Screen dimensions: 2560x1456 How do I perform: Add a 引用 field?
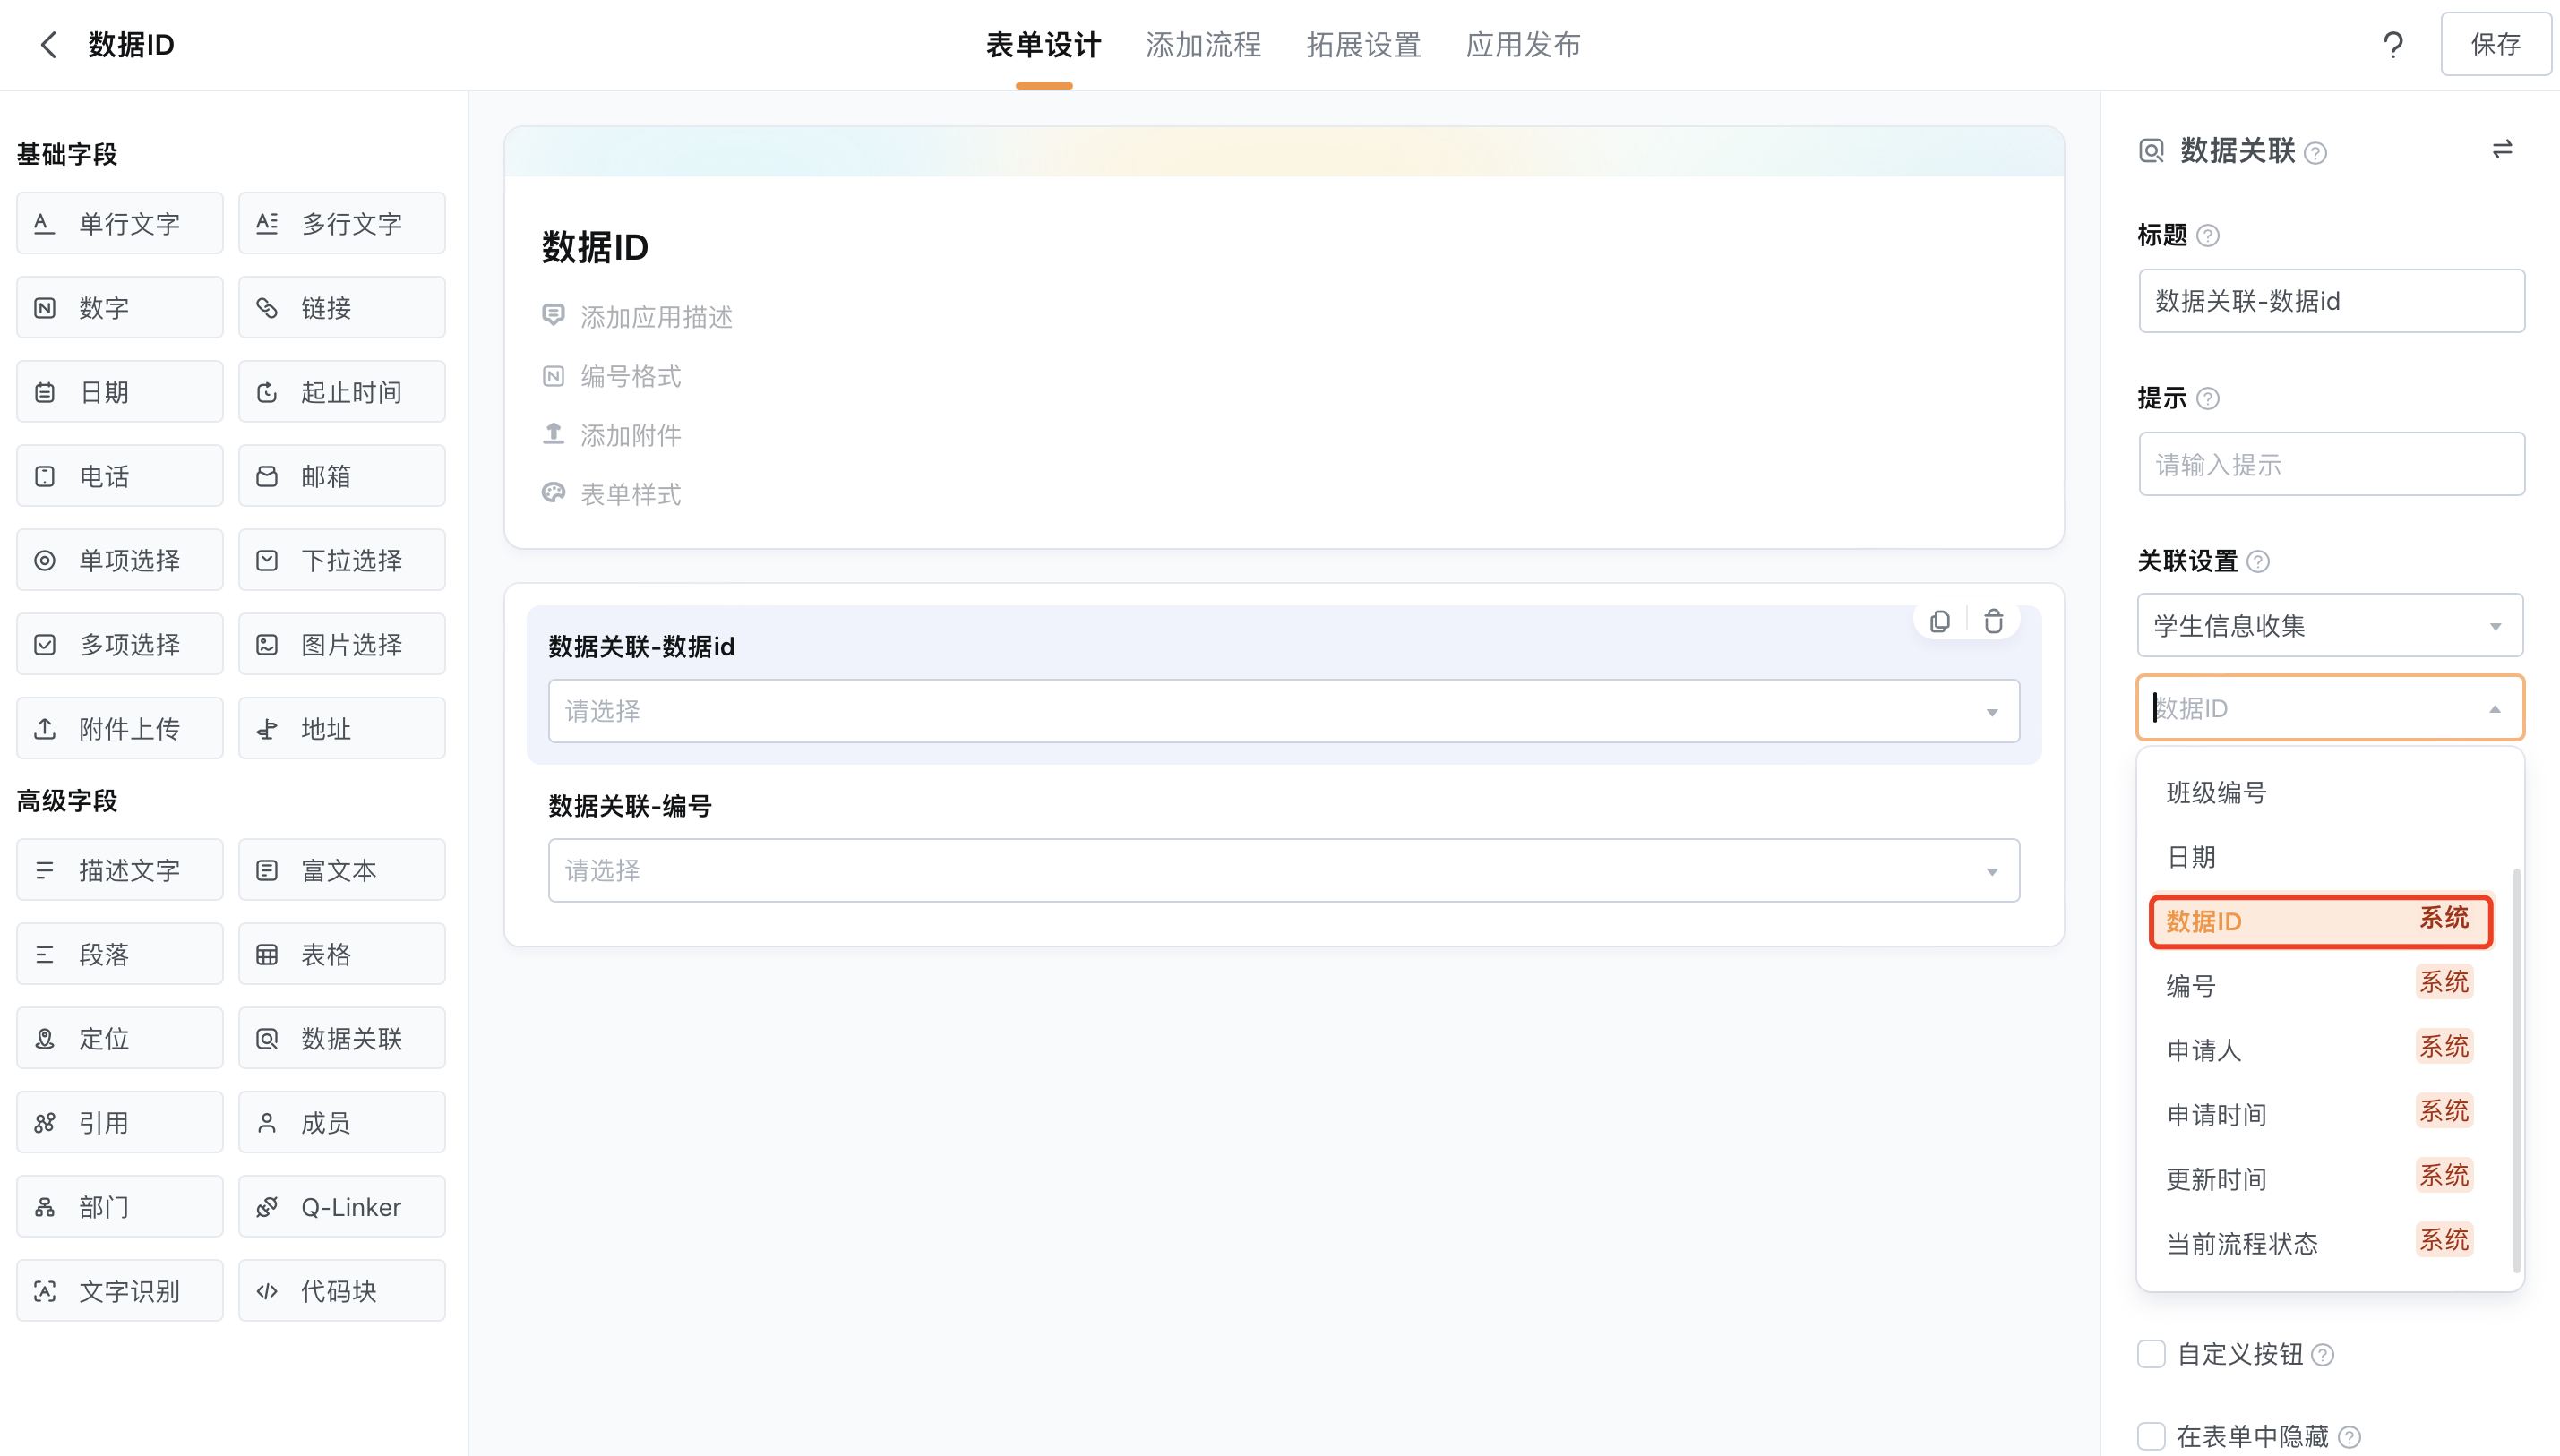coord(120,1121)
